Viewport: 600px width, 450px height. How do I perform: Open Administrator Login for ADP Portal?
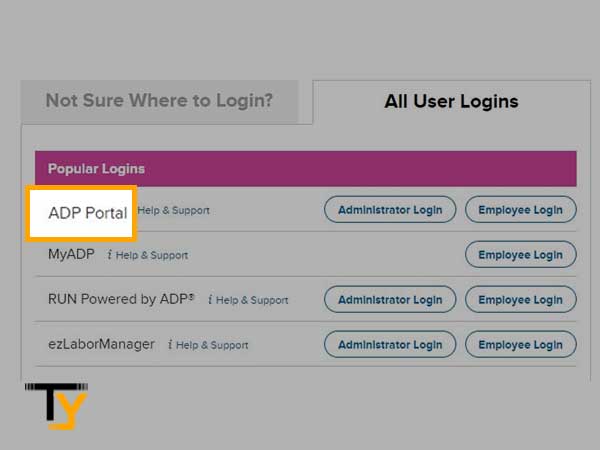(x=390, y=210)
